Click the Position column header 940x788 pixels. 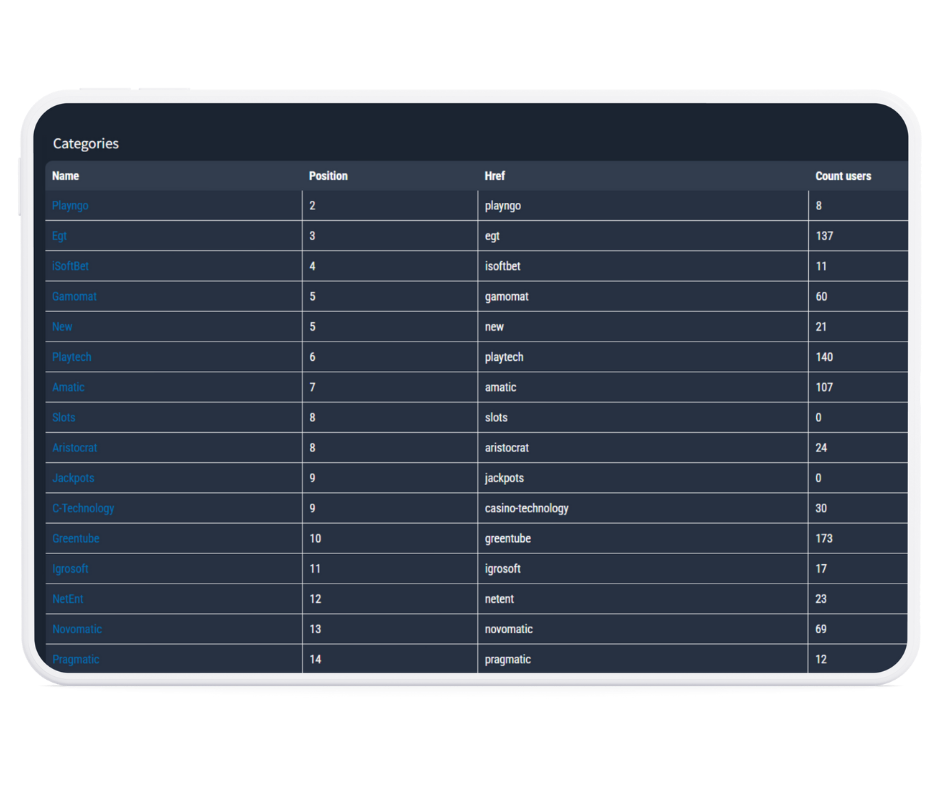(x=329, y=176)
